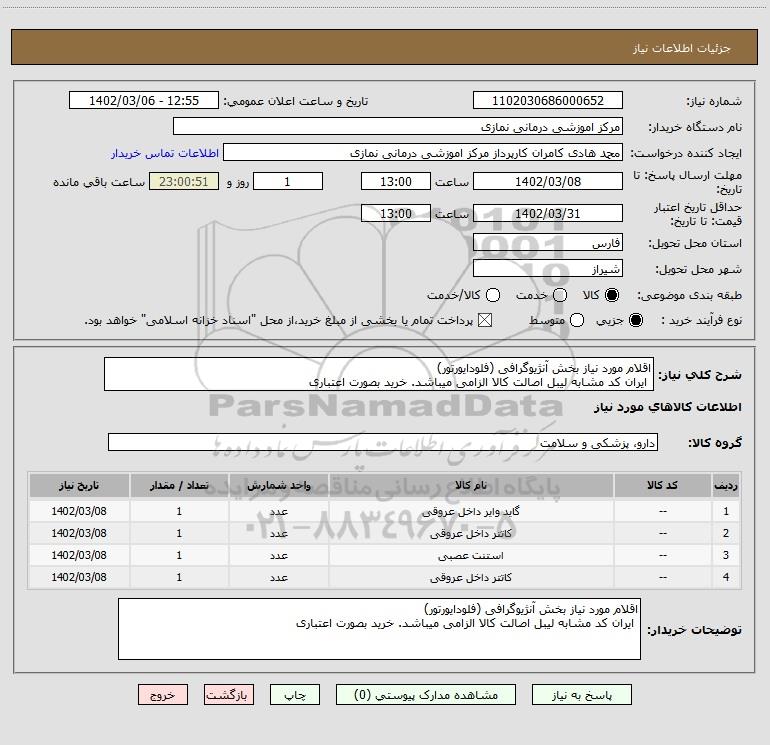This screenshot has height=745, width=770.
Task: Click the توضیحات خریدار text area
Action: (x=379, y=629)
